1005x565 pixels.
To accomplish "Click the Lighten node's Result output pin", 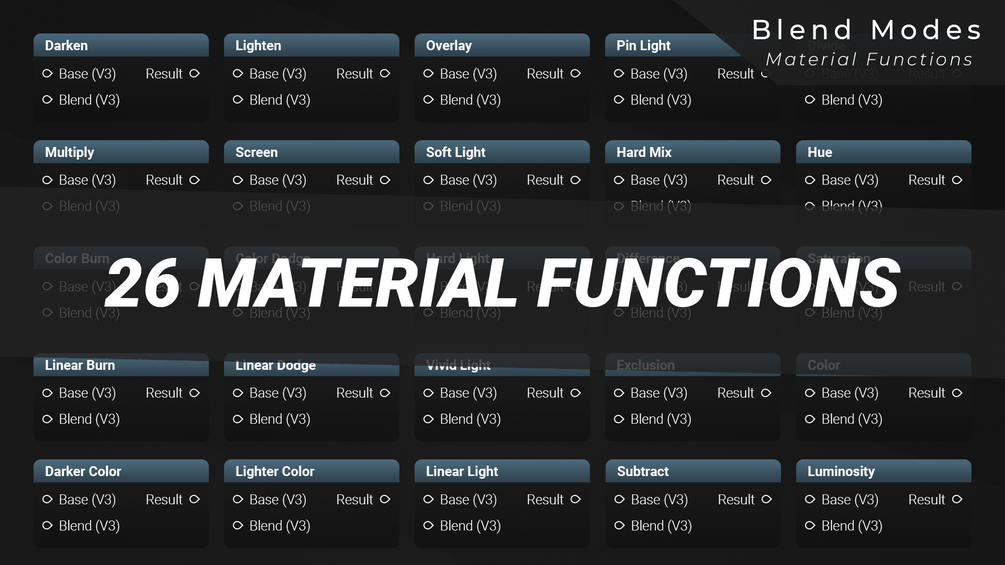I will pyautogui.click(x=385, y=74).
